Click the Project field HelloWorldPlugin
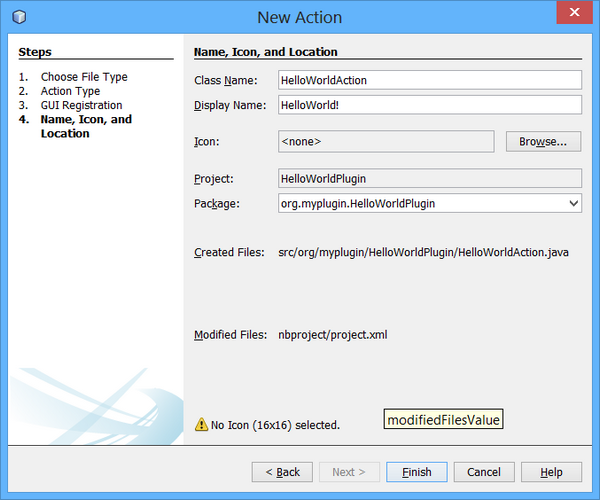The image size is (600, 500). coord(430,179)
